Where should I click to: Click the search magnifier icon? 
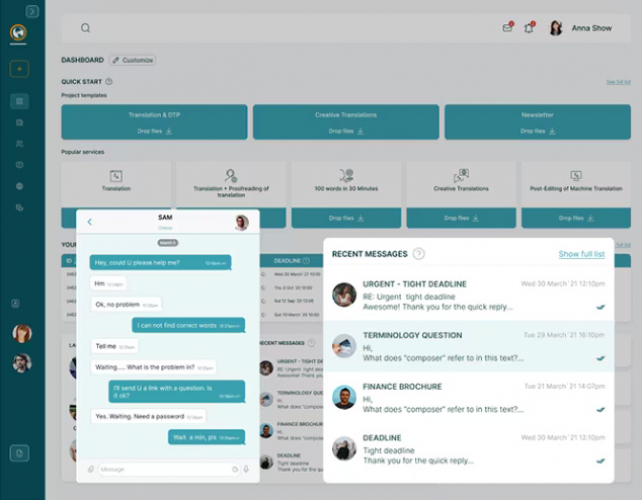pyautogui.click(x=85, y=28)
